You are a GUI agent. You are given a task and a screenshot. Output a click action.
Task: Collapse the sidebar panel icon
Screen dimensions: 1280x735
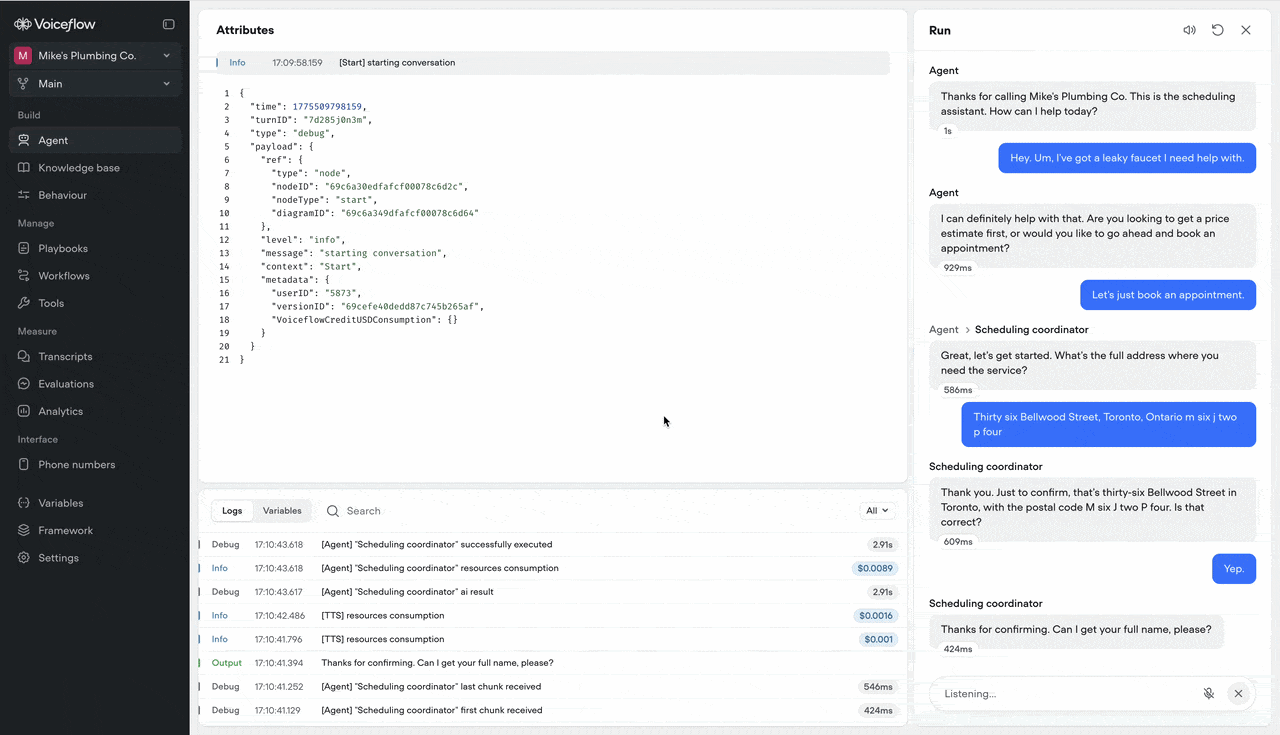(x=168, y=24)
